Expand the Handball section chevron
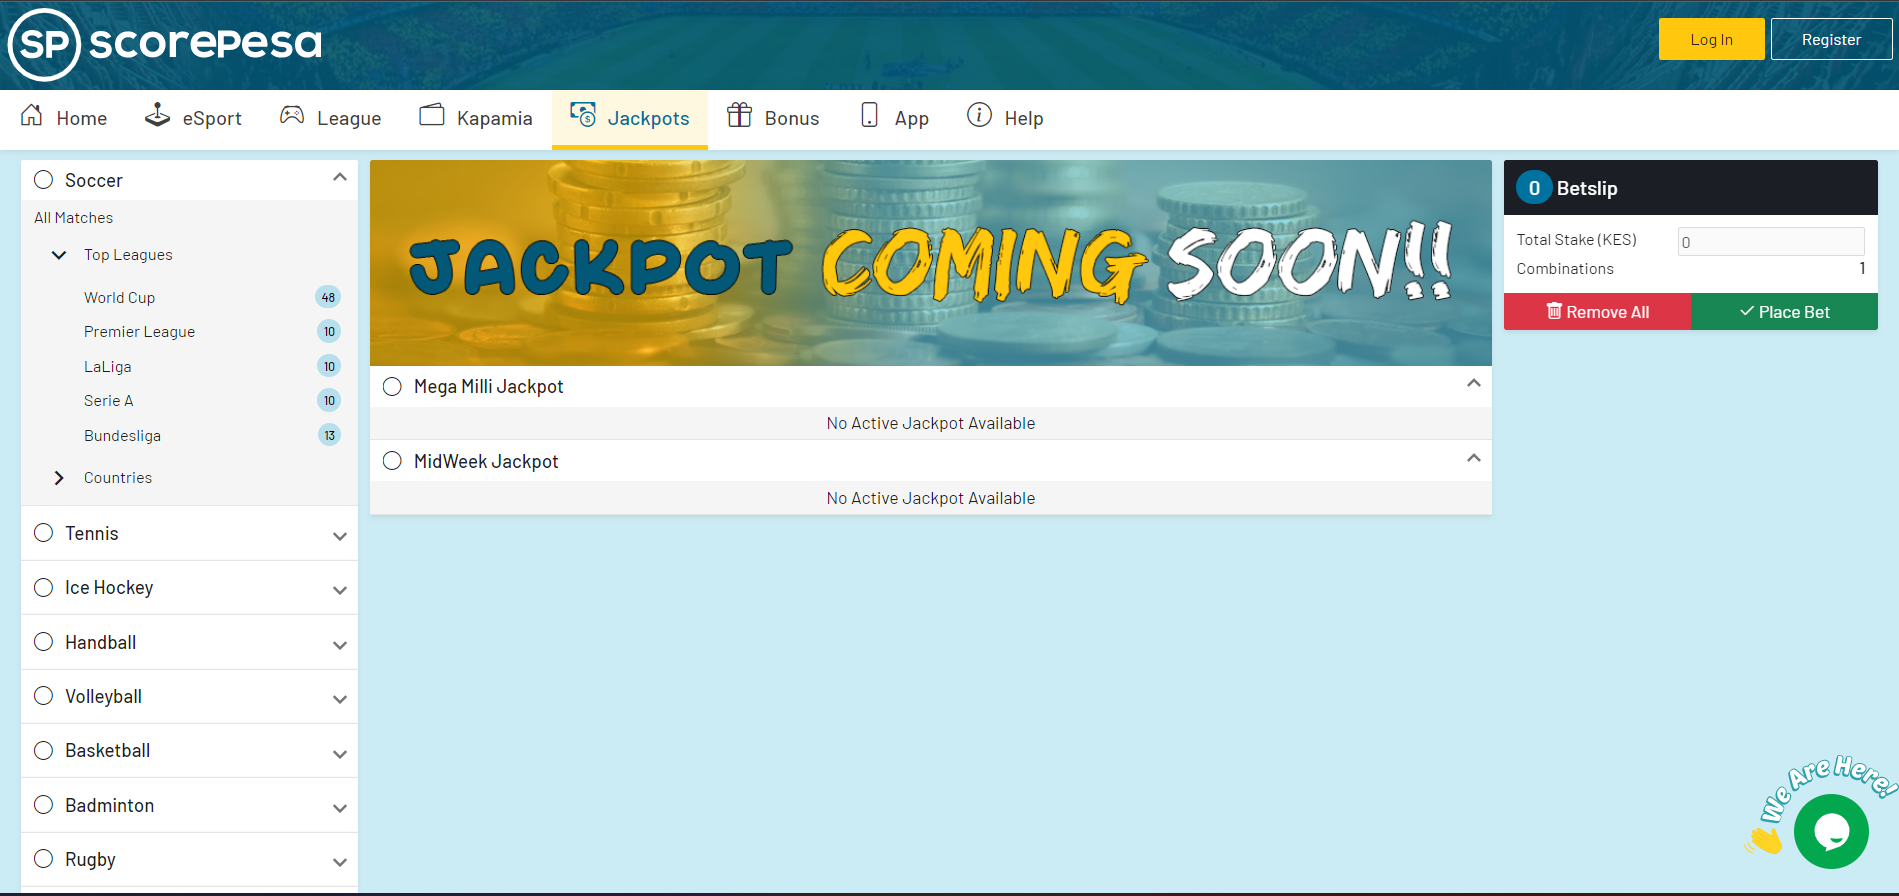 tap(340, 645)
